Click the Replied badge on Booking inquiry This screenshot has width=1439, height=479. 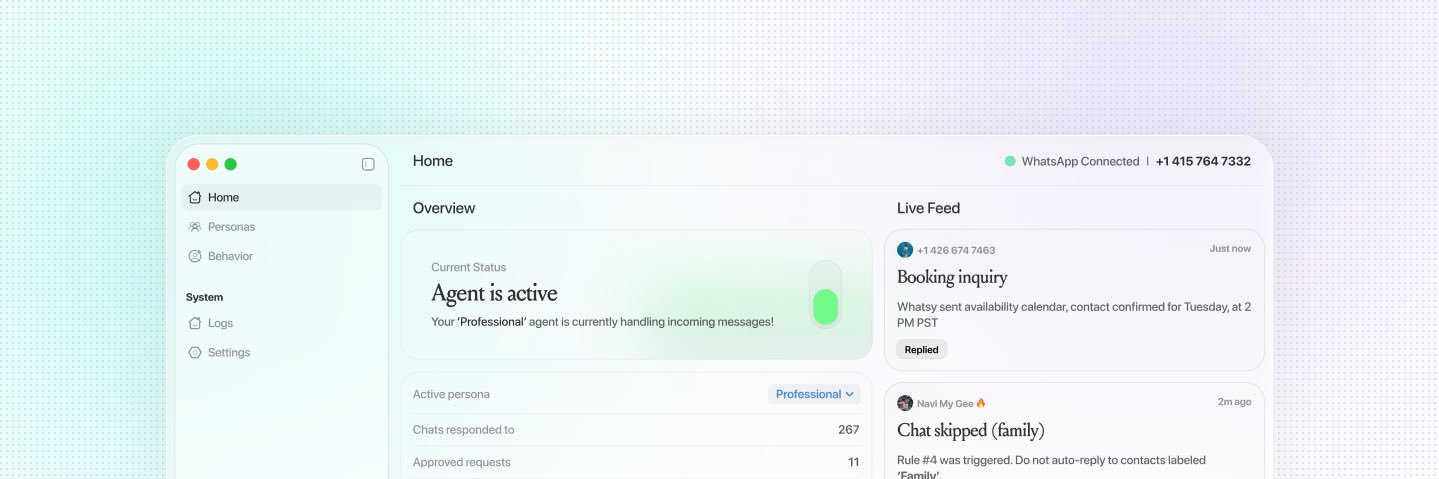(x=922, y=350)
